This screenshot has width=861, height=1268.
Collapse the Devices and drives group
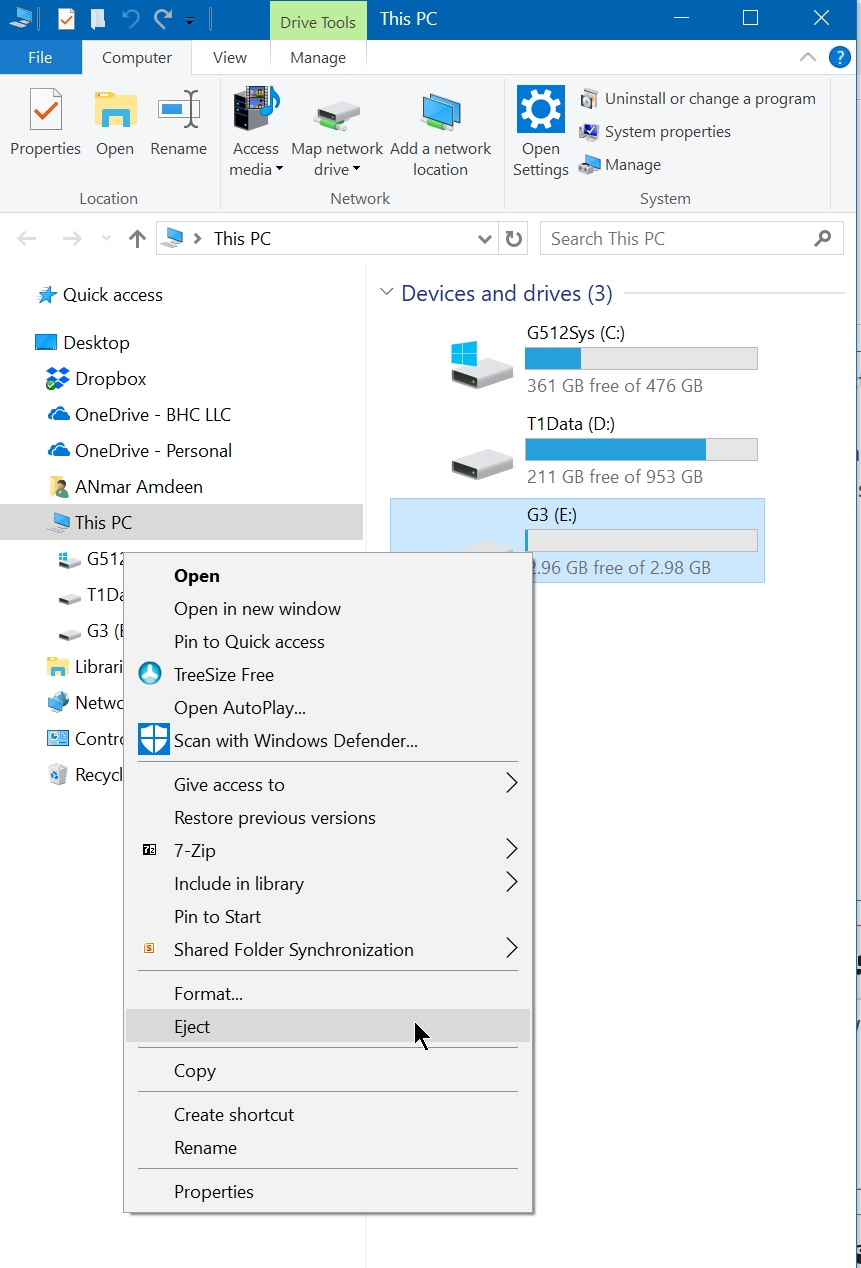tap(386, 293)
